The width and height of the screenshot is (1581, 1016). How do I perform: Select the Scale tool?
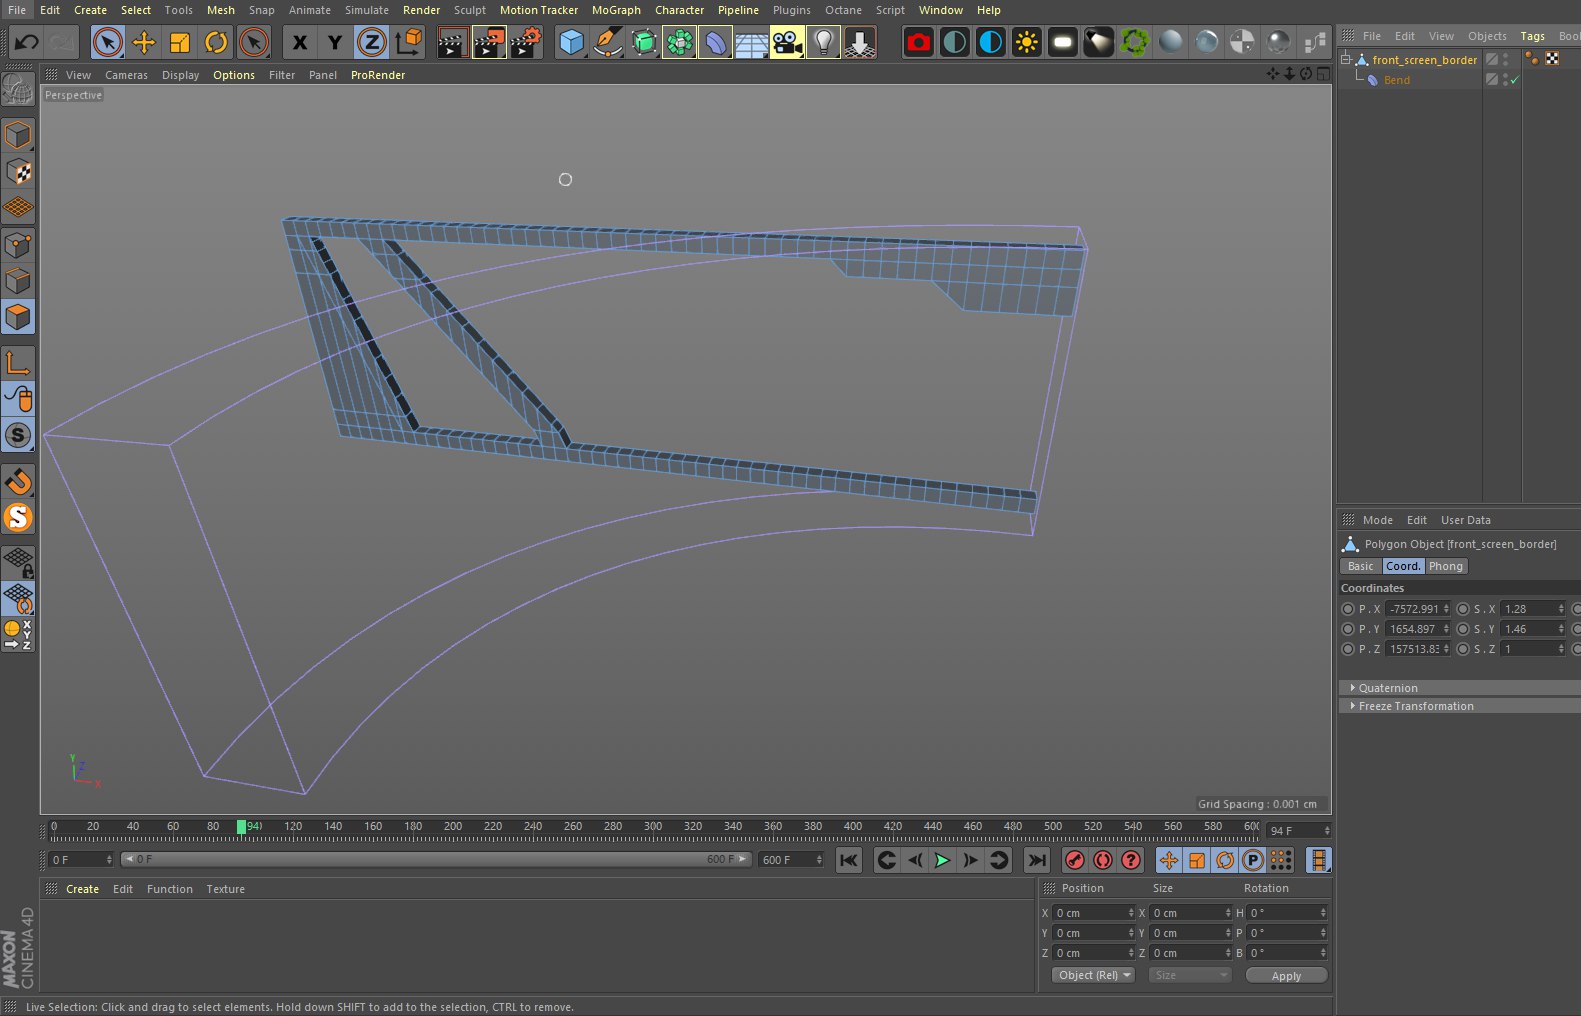180,42
